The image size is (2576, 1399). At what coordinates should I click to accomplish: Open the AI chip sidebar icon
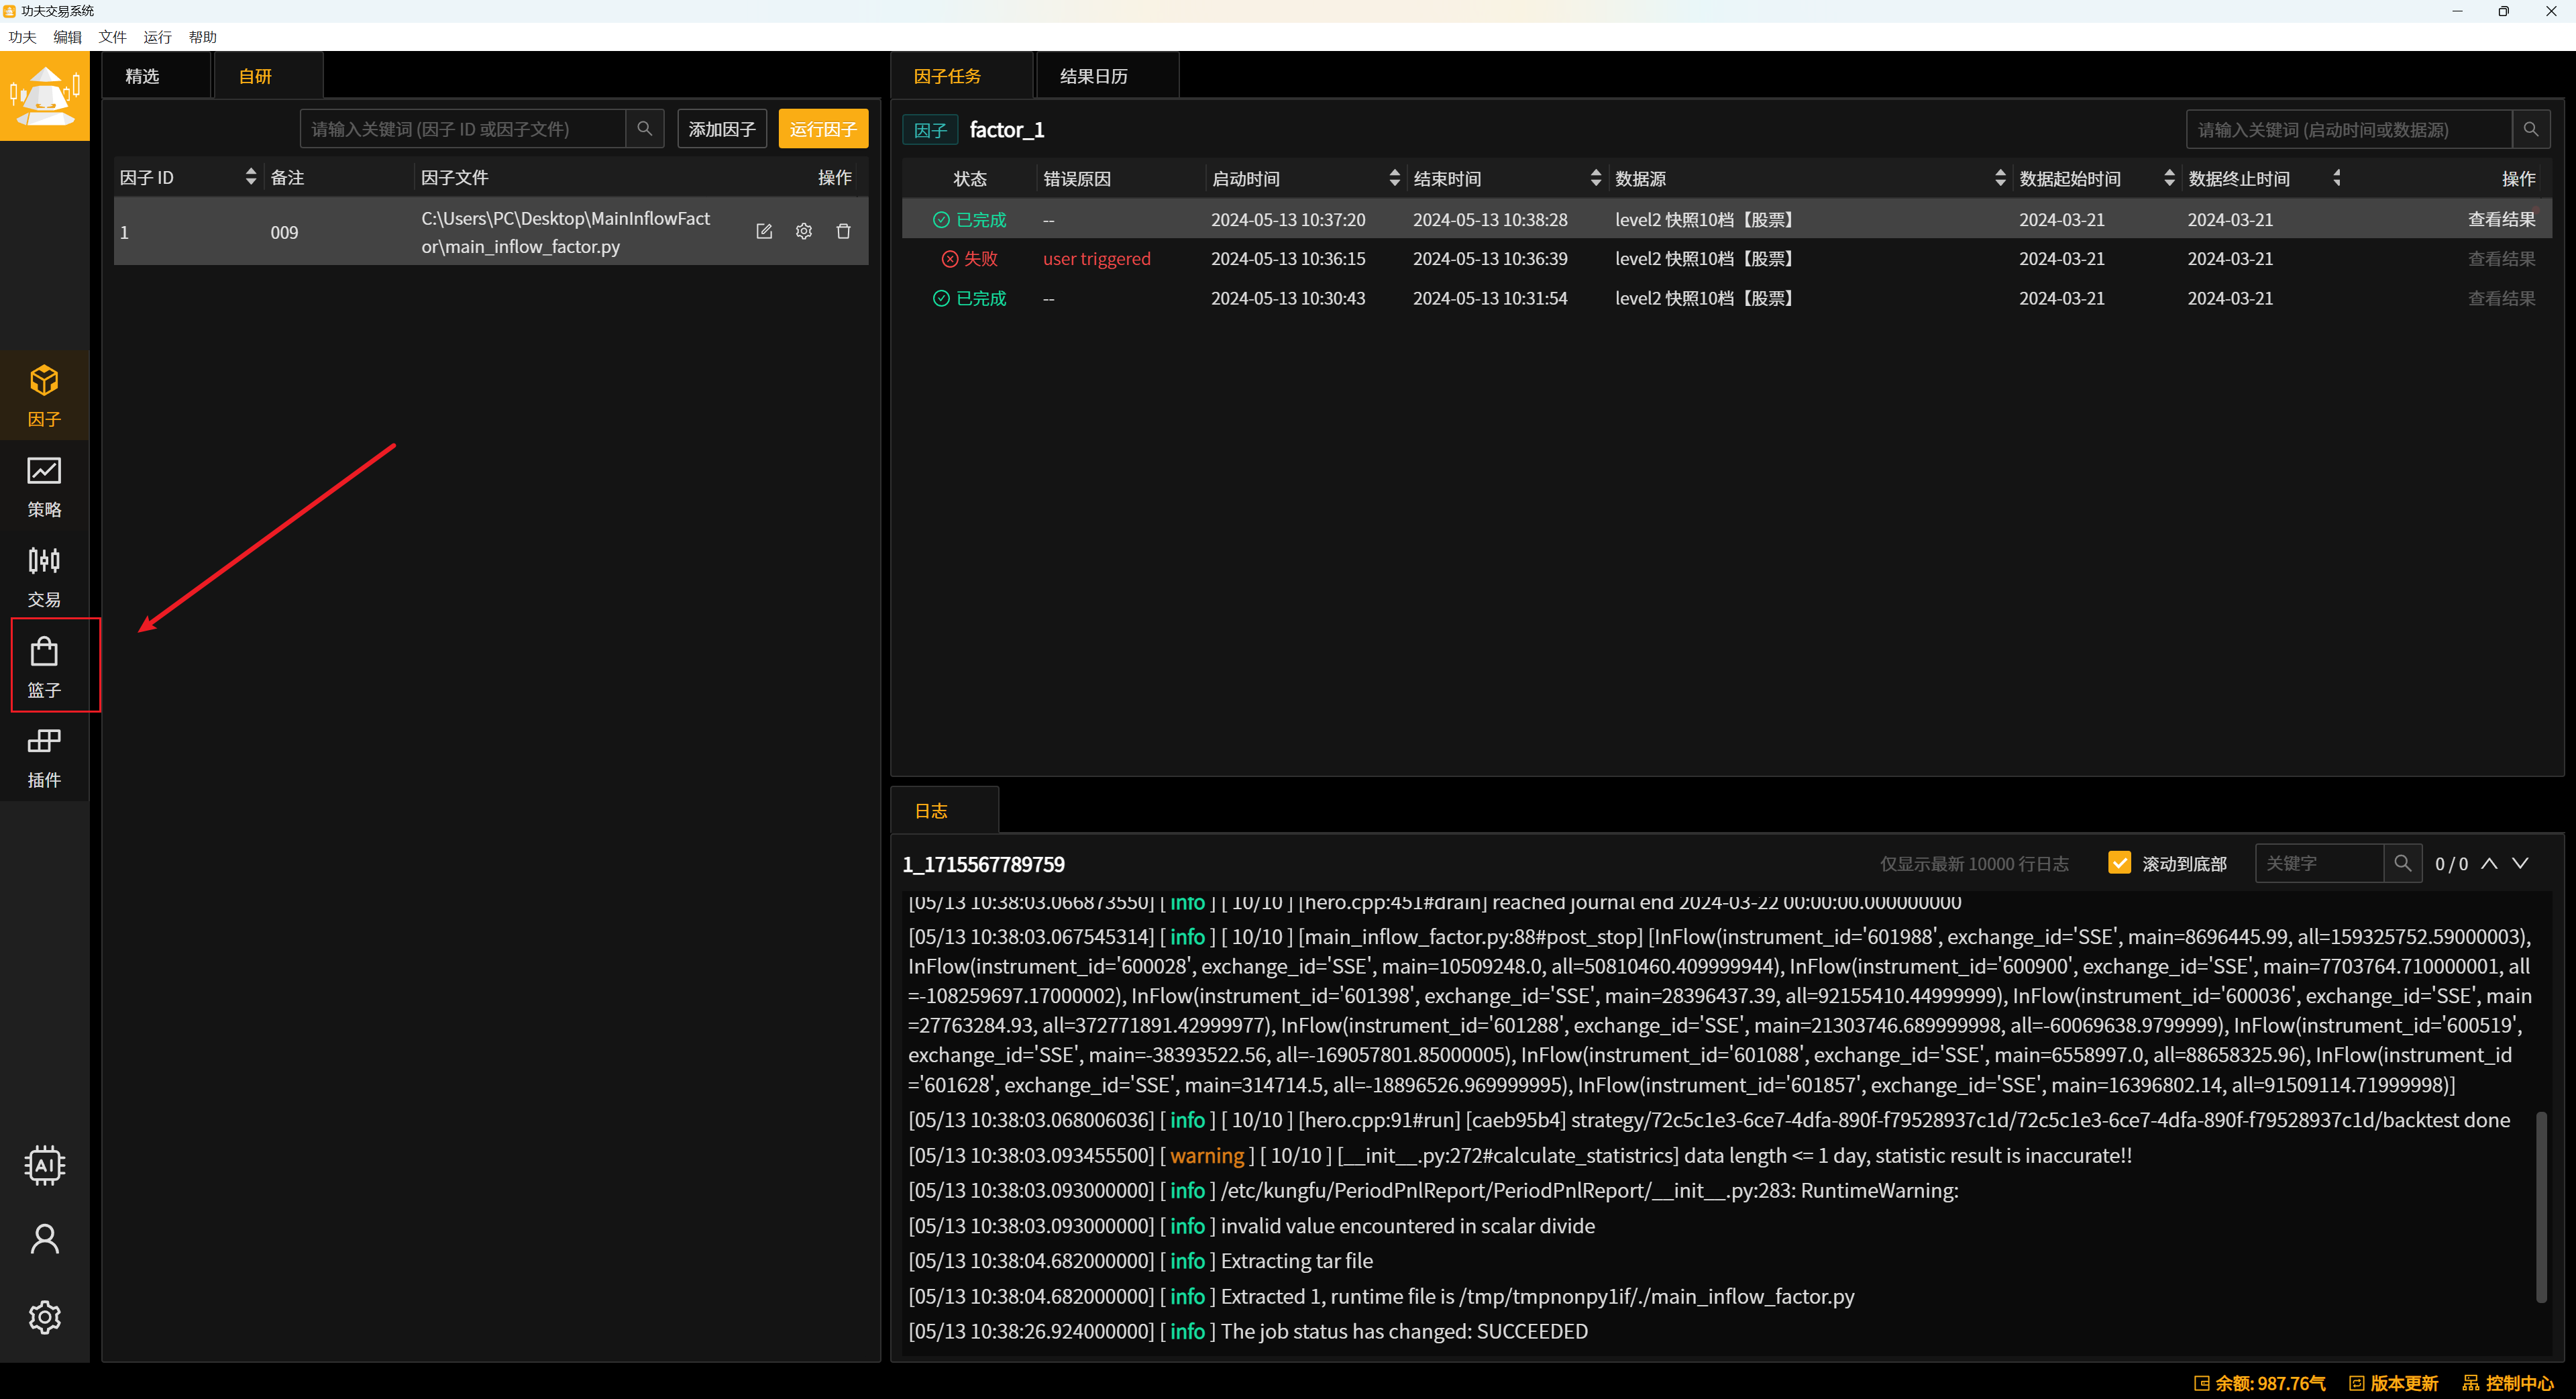44,1165
